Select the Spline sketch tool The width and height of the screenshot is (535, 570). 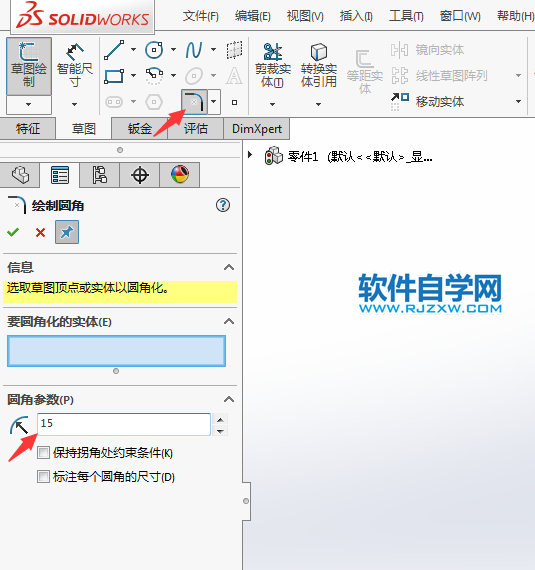[x=194, y=50]
